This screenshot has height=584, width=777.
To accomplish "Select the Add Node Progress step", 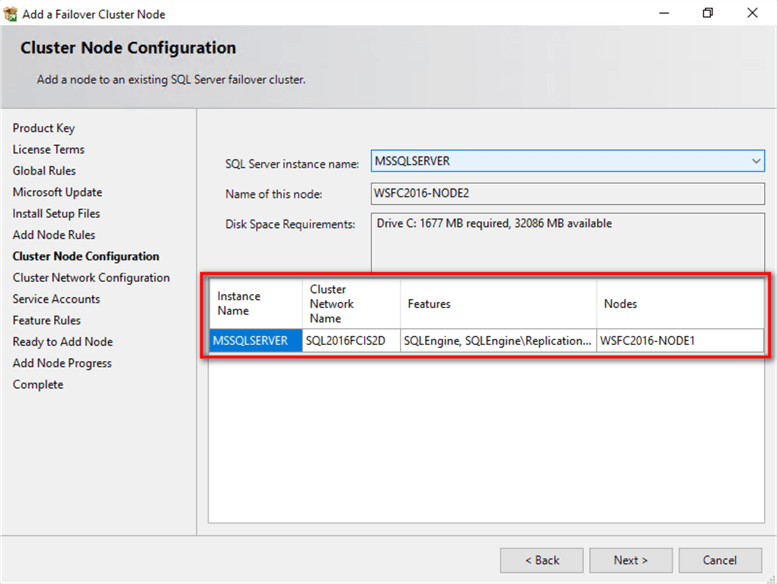I will coord(62,363).
